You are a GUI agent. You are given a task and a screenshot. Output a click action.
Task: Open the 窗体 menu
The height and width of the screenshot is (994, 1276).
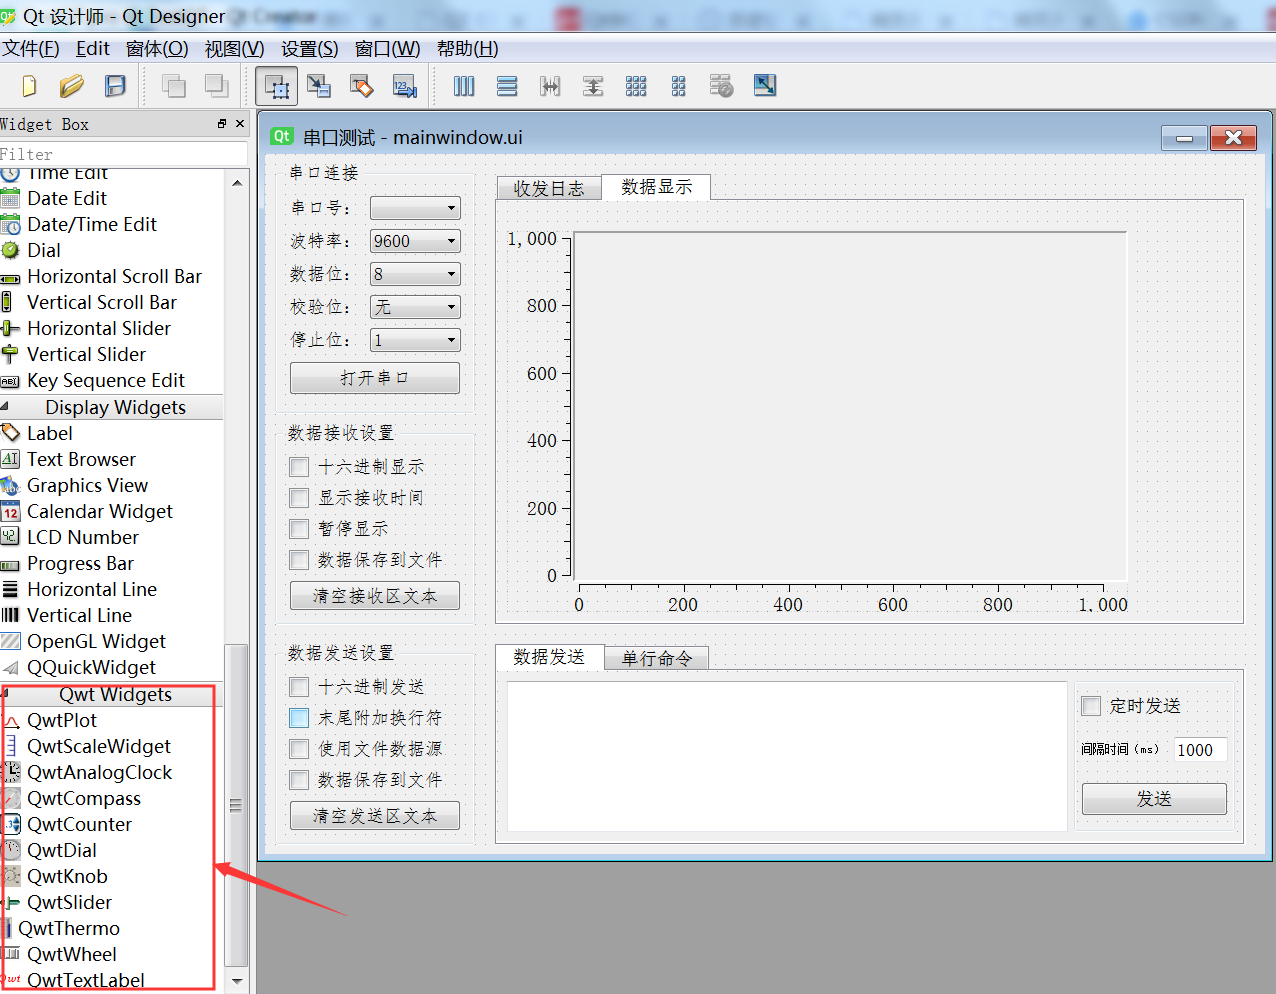[157, 48]
